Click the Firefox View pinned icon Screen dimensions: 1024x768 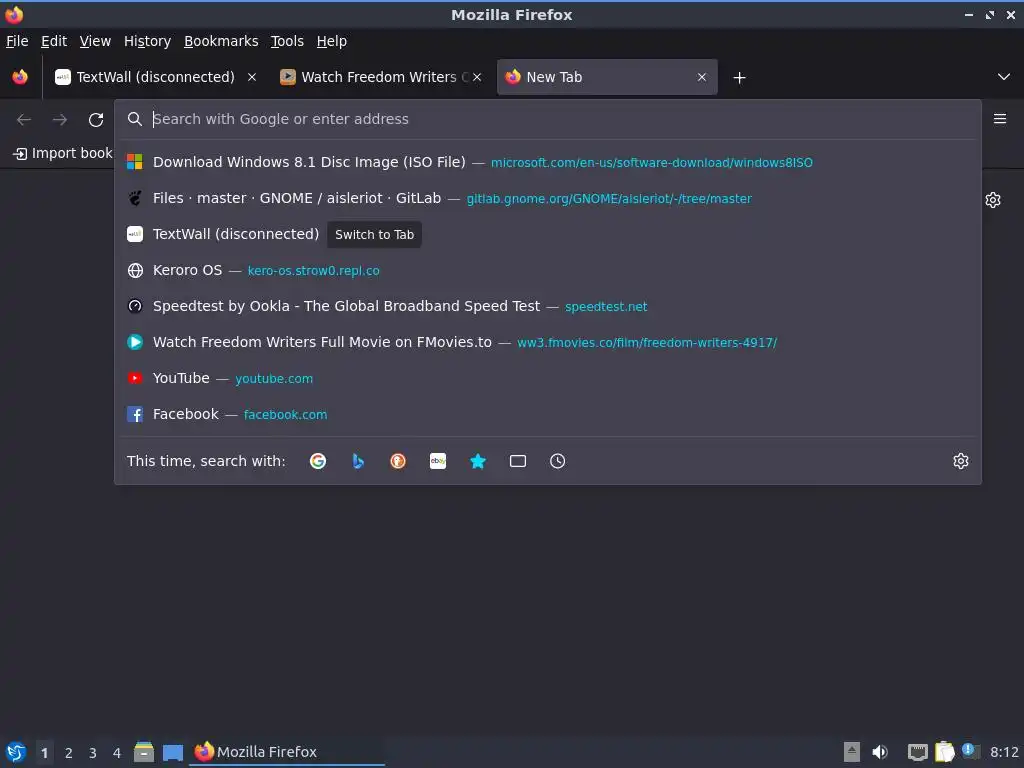point(20,77)
